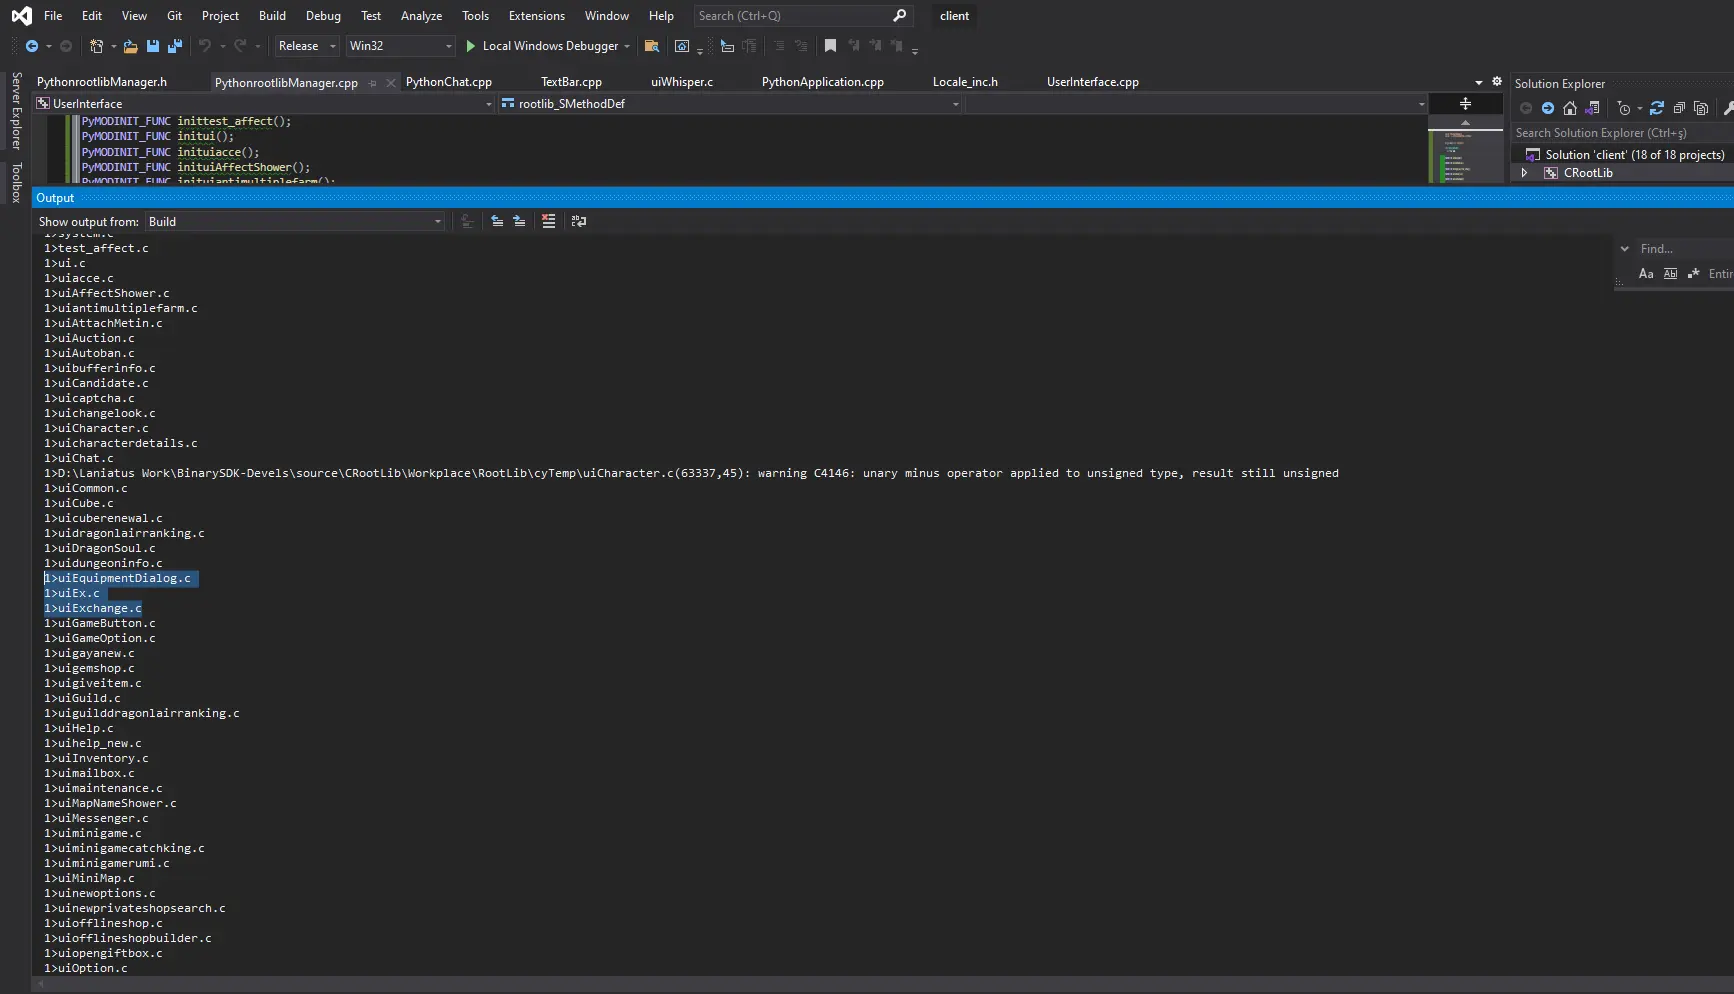1734x994 pixels.
Task: Open the Analyze menu
Action: click(x=421, y=16)
